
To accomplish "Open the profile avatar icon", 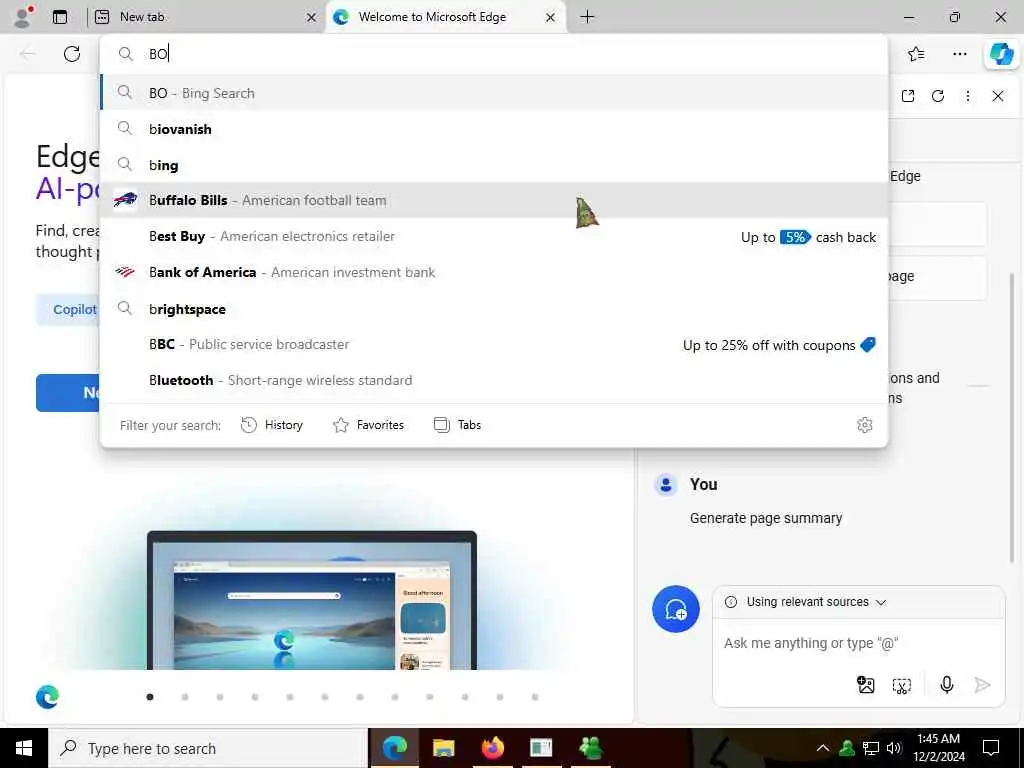I will click(x=23, y=17).
